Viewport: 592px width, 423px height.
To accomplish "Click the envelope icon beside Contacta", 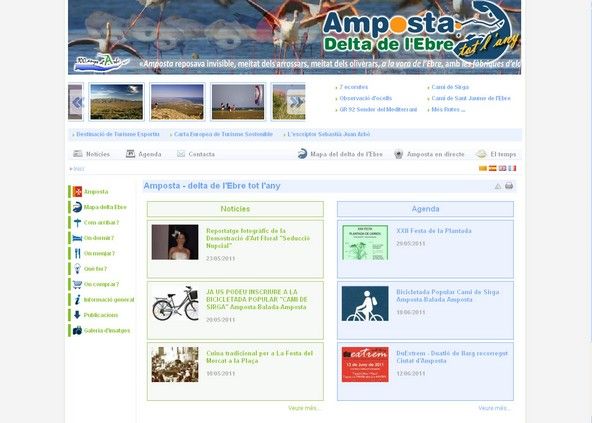I will pos(181,154).
